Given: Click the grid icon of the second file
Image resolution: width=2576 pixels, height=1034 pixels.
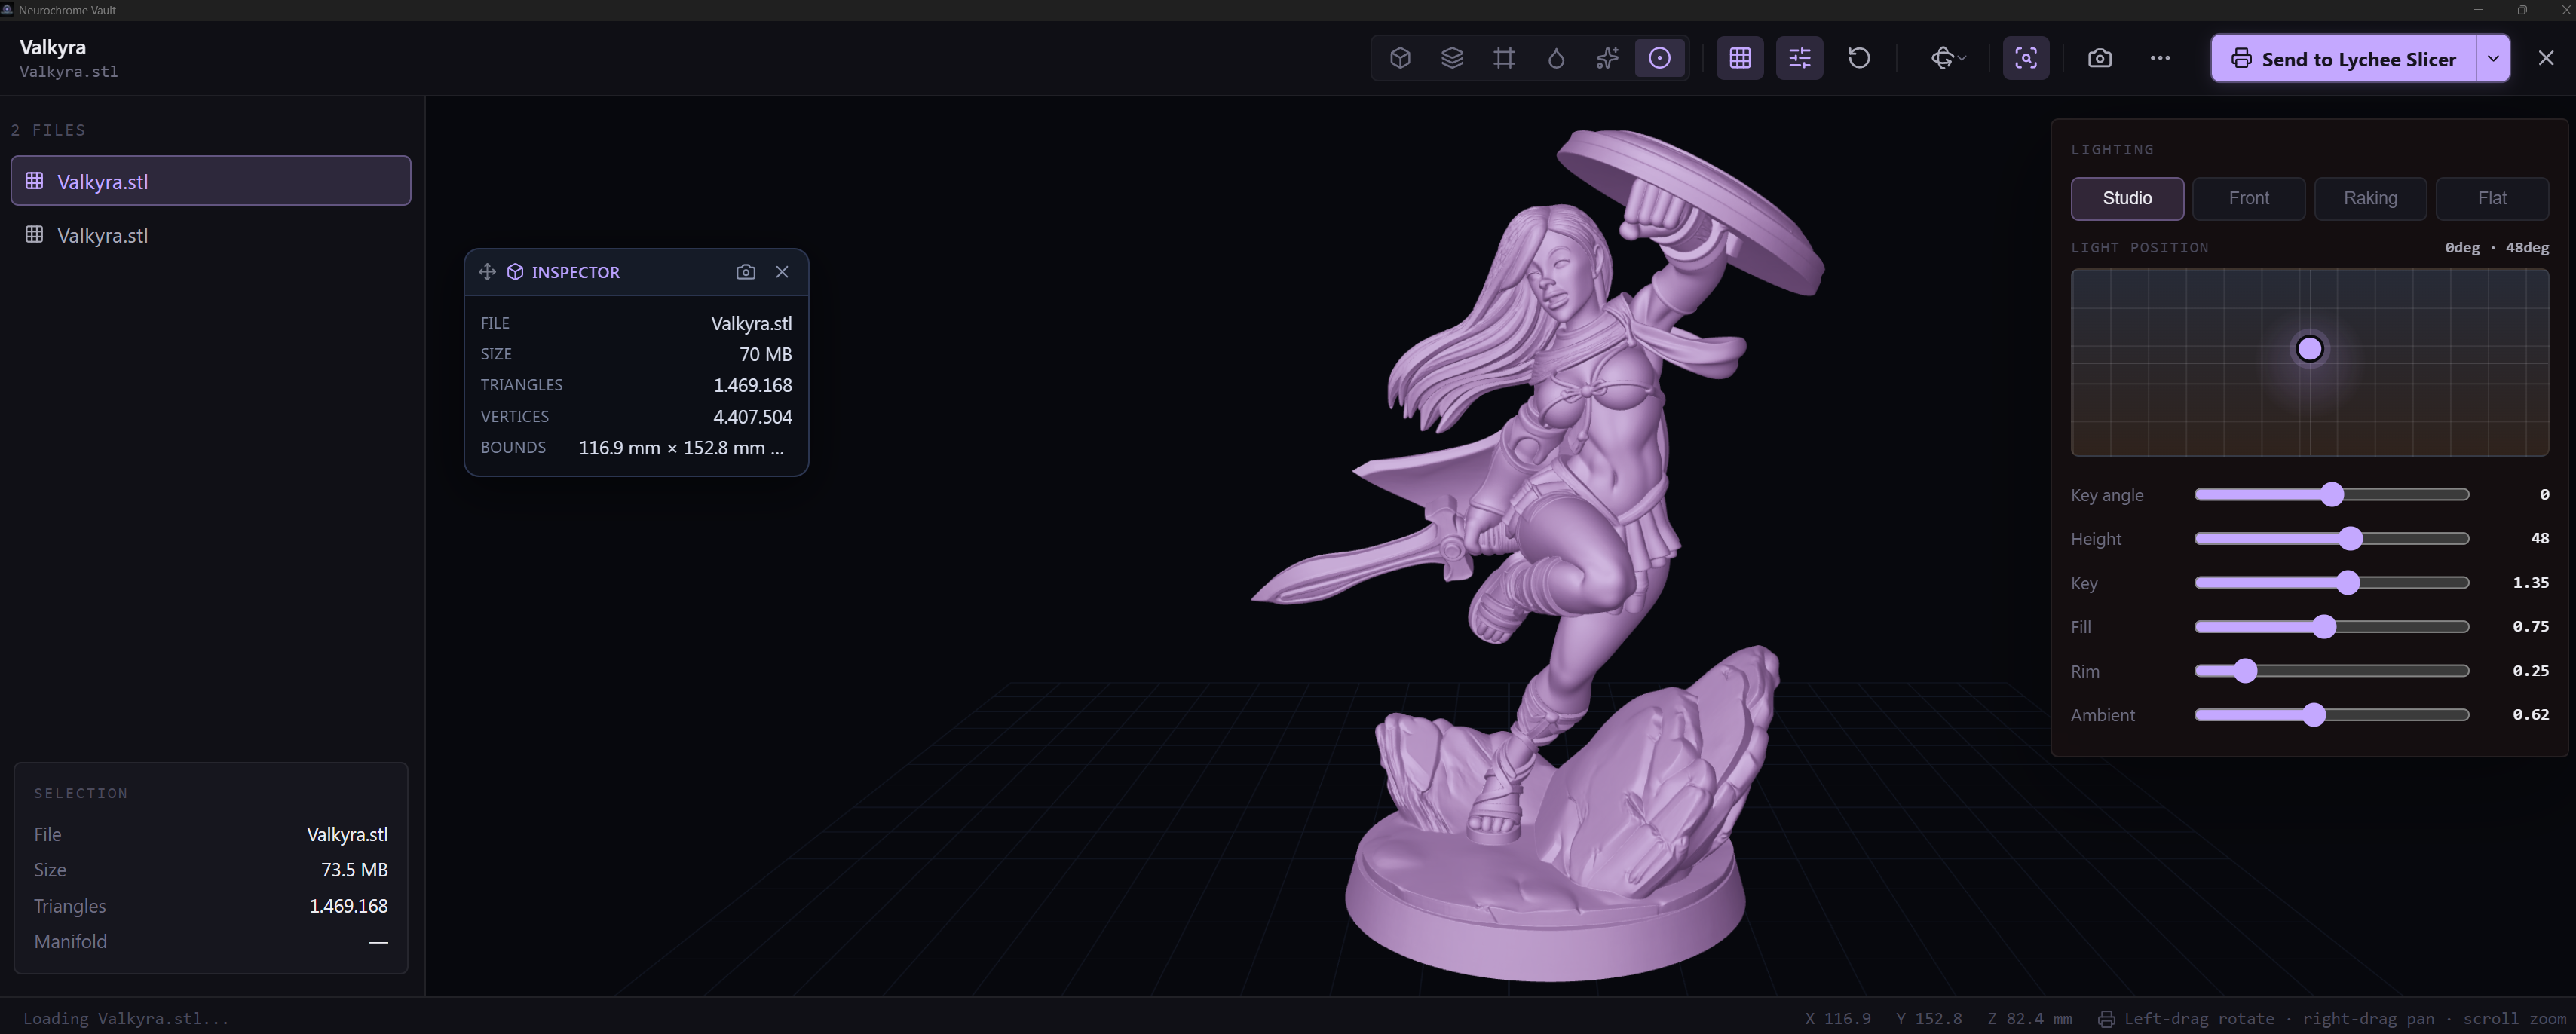Looking at the screenshot, I should pyautogui.click(x=34, y=234).
